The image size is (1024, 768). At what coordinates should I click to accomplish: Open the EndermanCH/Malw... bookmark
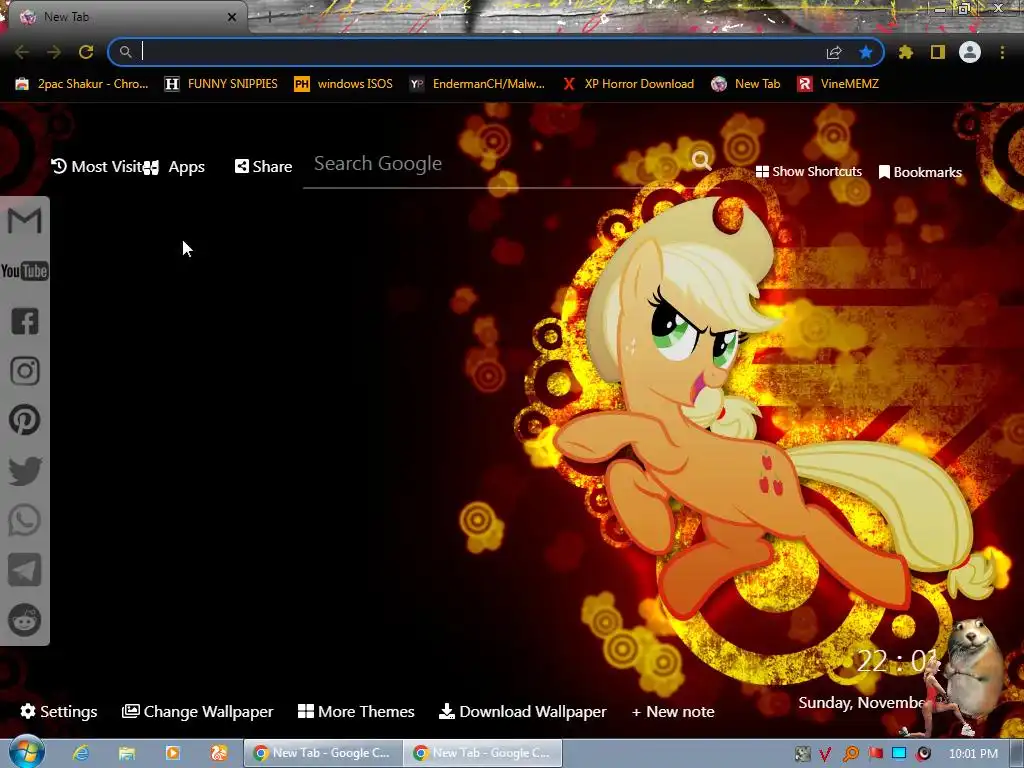(x=477, y=84)
